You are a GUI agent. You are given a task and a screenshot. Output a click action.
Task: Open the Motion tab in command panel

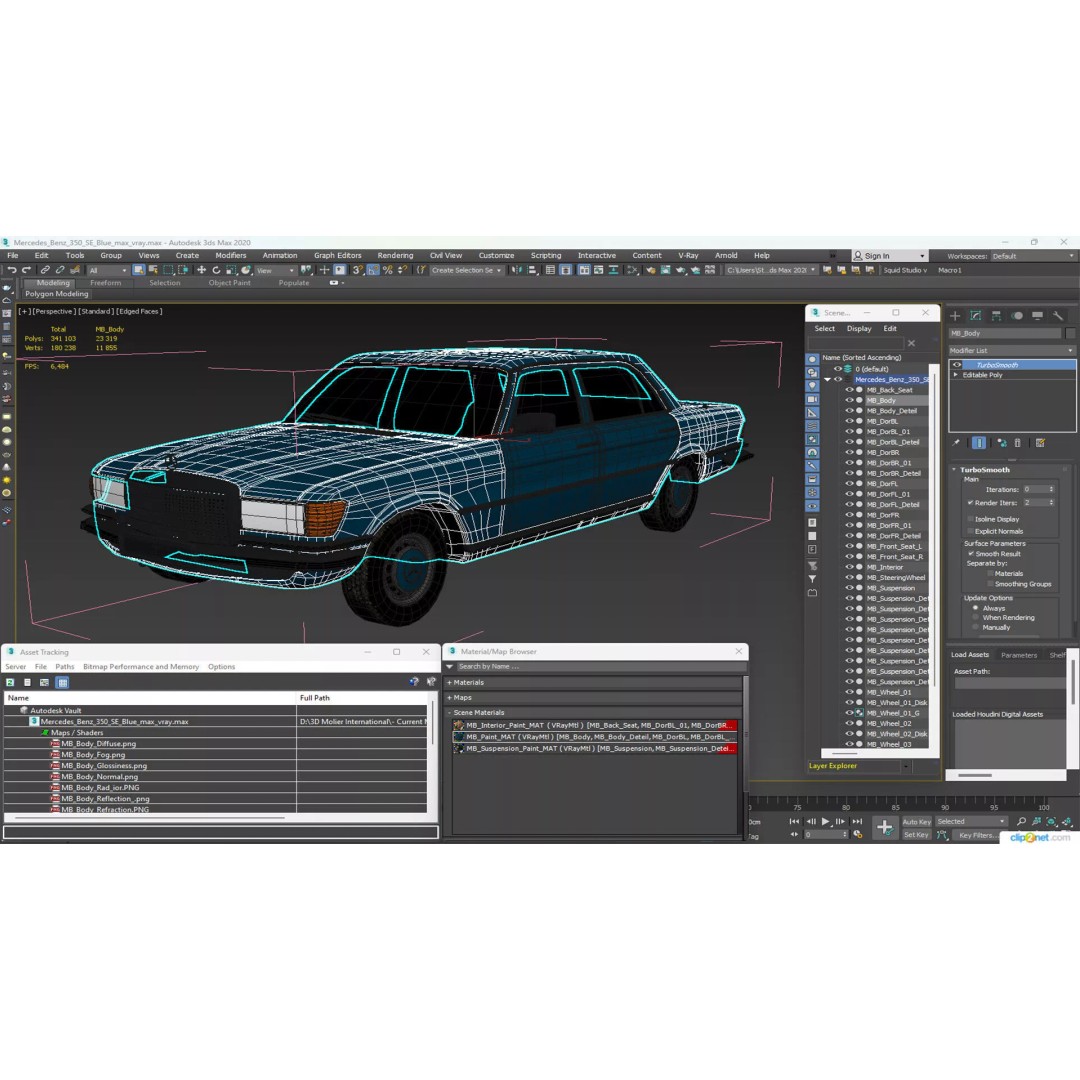click(1017, 315)
